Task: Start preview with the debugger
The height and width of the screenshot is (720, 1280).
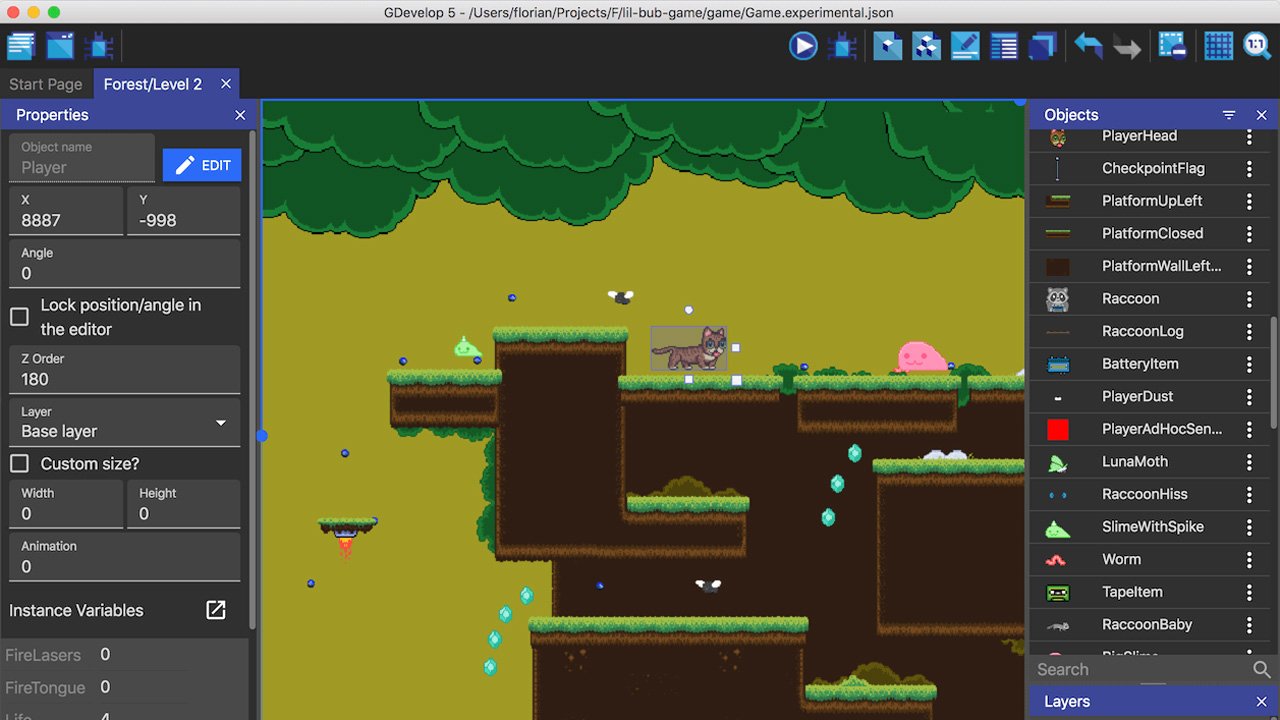Action: 841,45
